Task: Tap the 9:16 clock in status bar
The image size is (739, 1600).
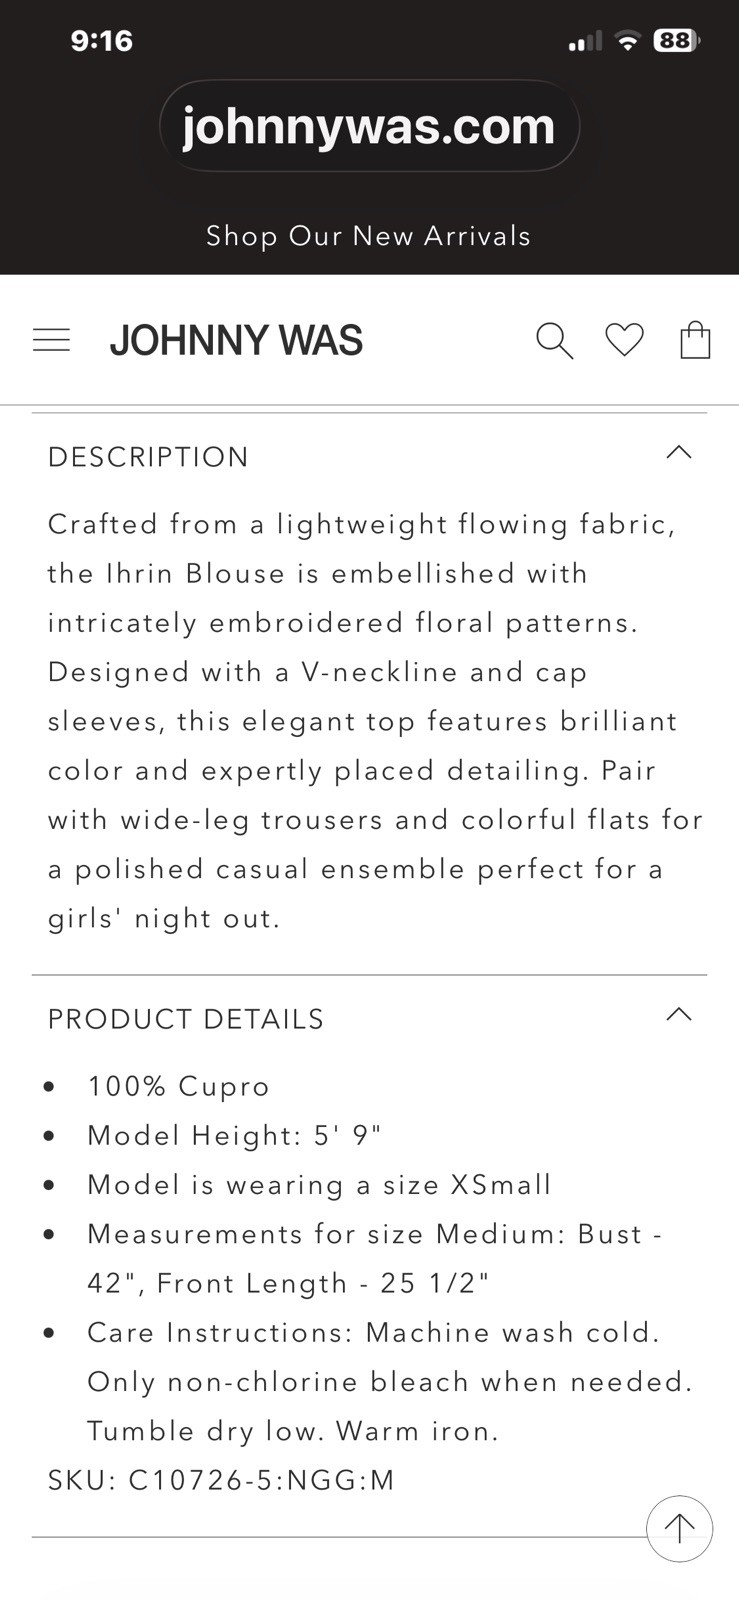Action: pos(102,41)
